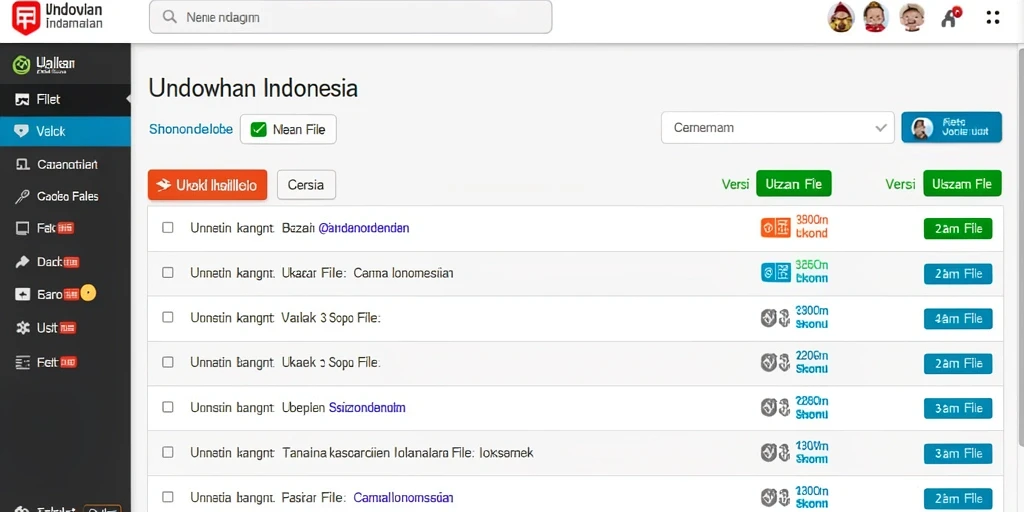Open the Camallonomssdan link
This screenshot has width=1024, height=512.
(403, 498)
